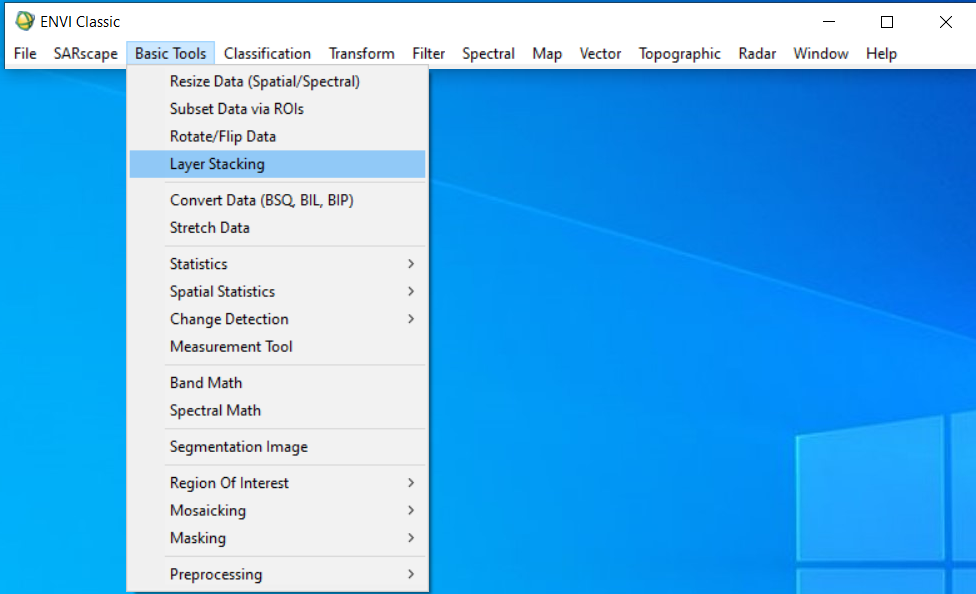Open the SARscape menu
The width and height of the screenshot is (976, 594).
tap(85, 54)
